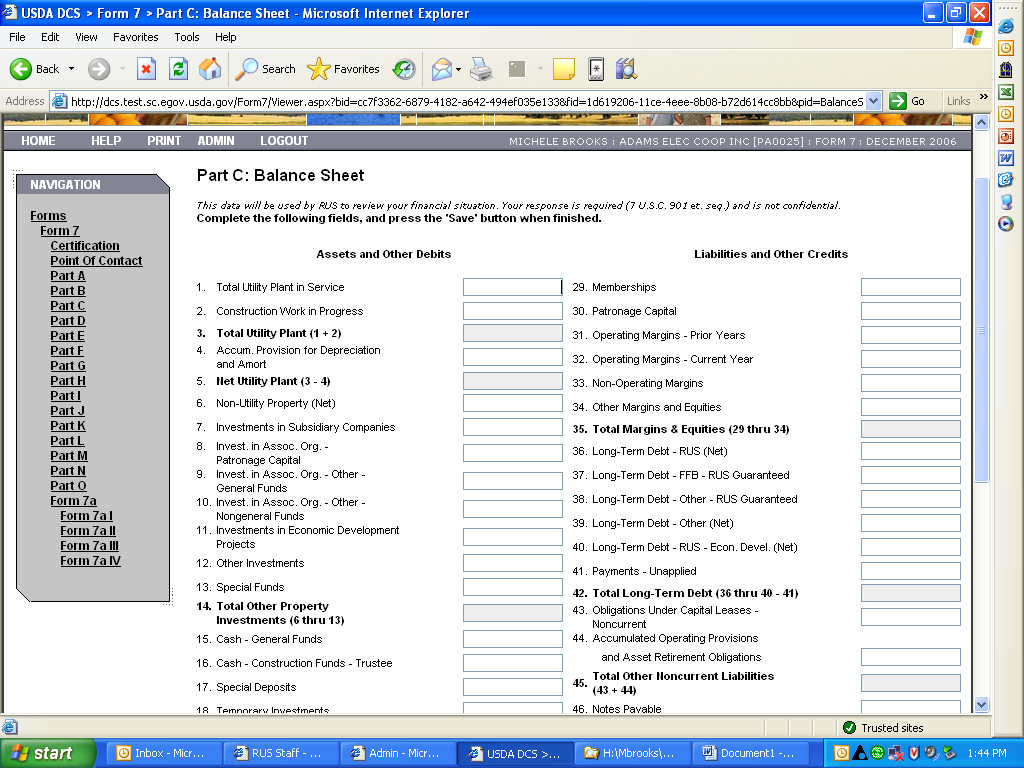
Task: Open the address bar URL dropdown
Action: pyautogui.click(x=874, y=101)
